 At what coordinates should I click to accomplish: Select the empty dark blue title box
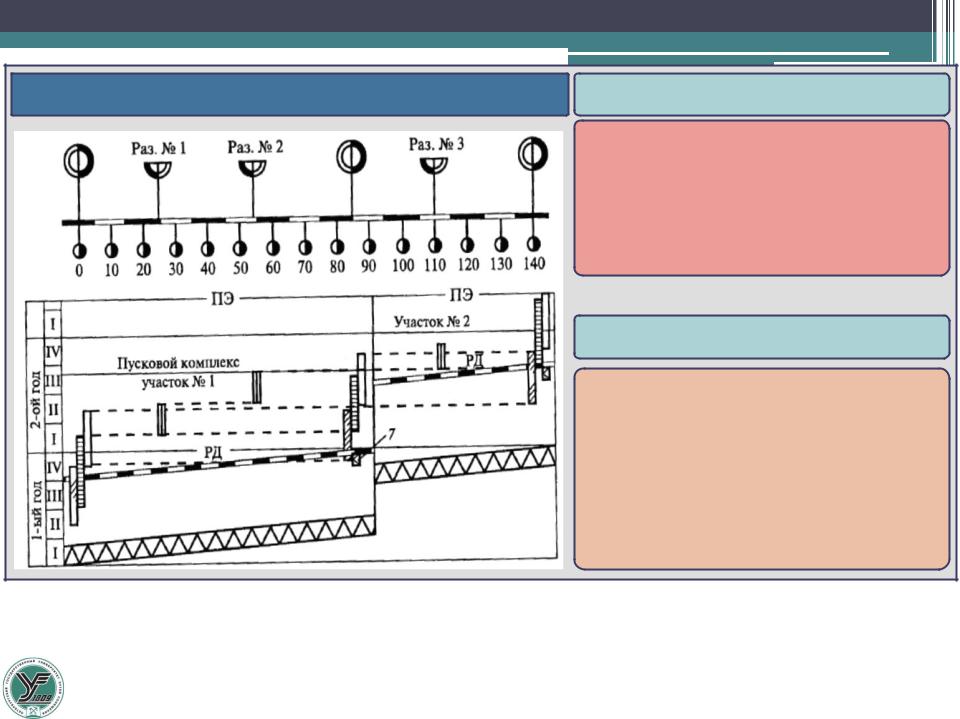click(290, 94)
